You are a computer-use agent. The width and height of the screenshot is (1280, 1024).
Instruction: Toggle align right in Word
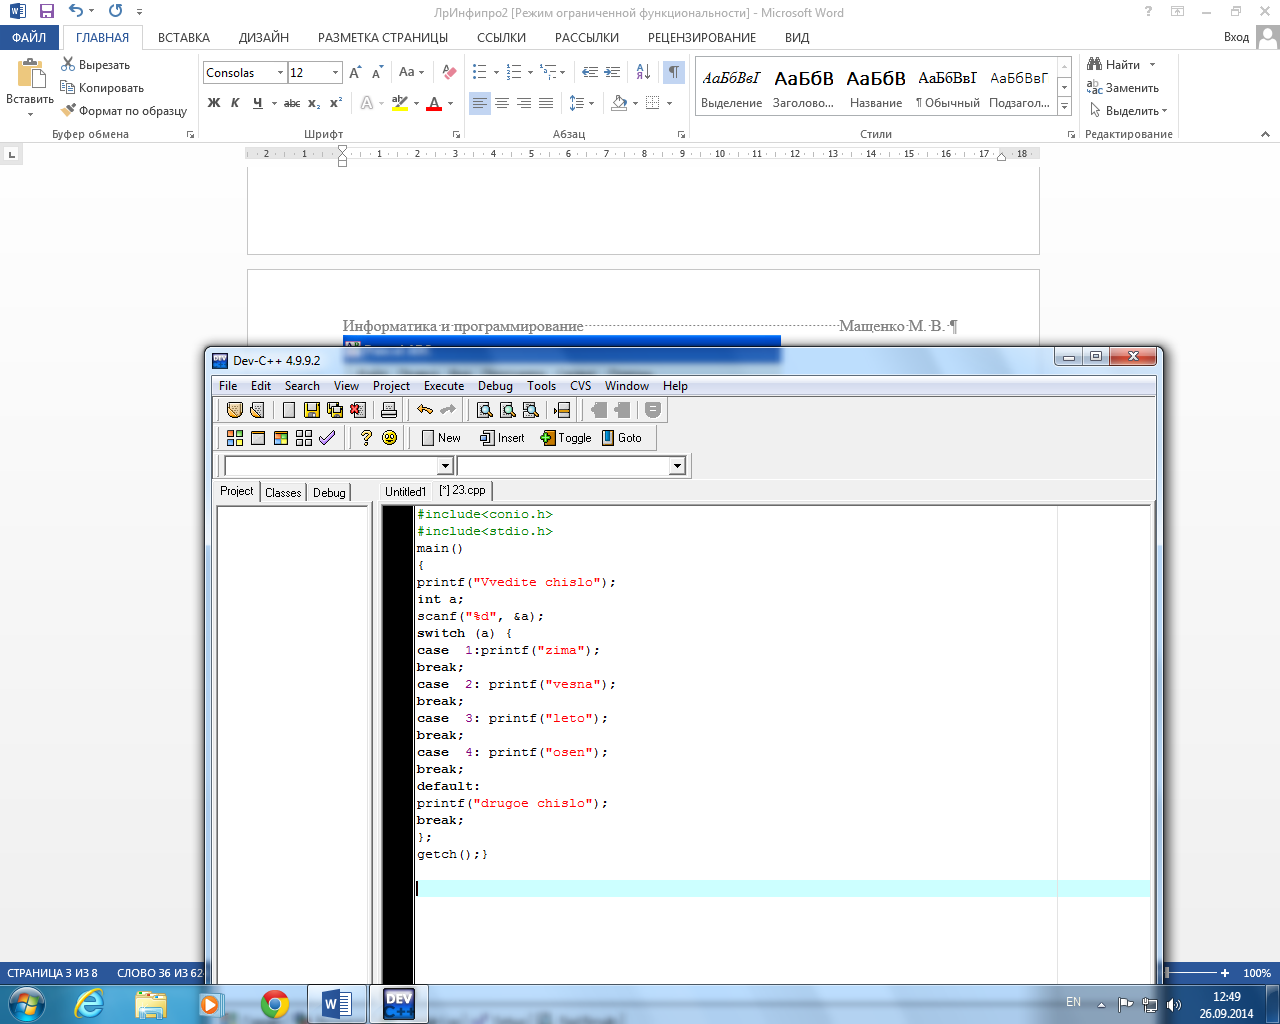(x=524, y=103)
